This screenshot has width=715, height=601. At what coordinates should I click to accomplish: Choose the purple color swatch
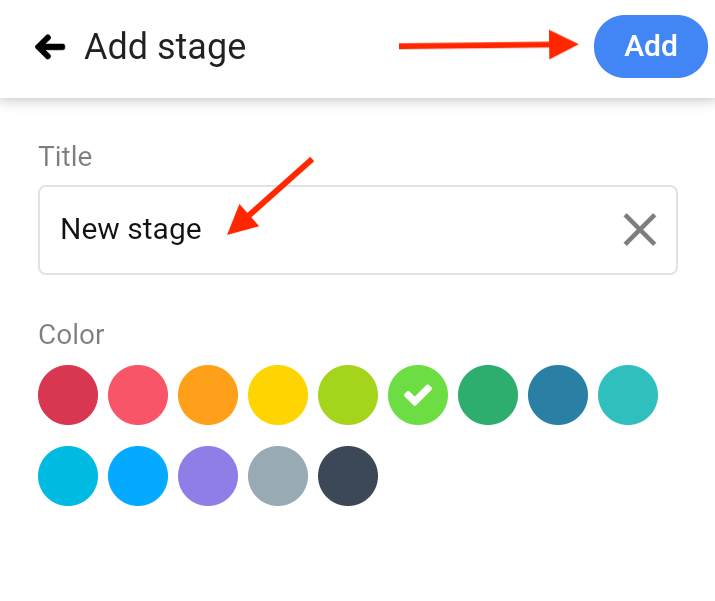(x=208, y=476)
